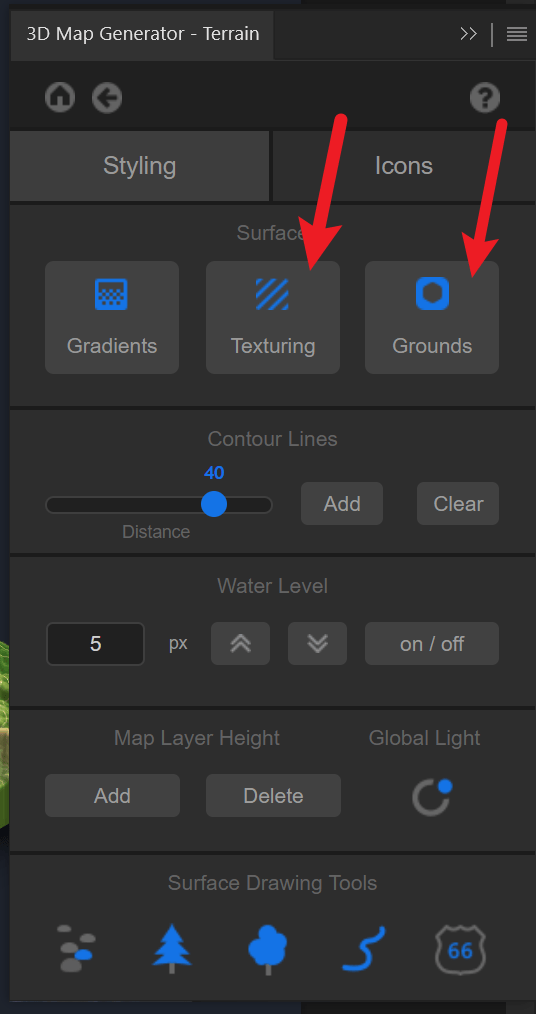
Task: Click the water level px input field
Action: click(x=96, y=643)
